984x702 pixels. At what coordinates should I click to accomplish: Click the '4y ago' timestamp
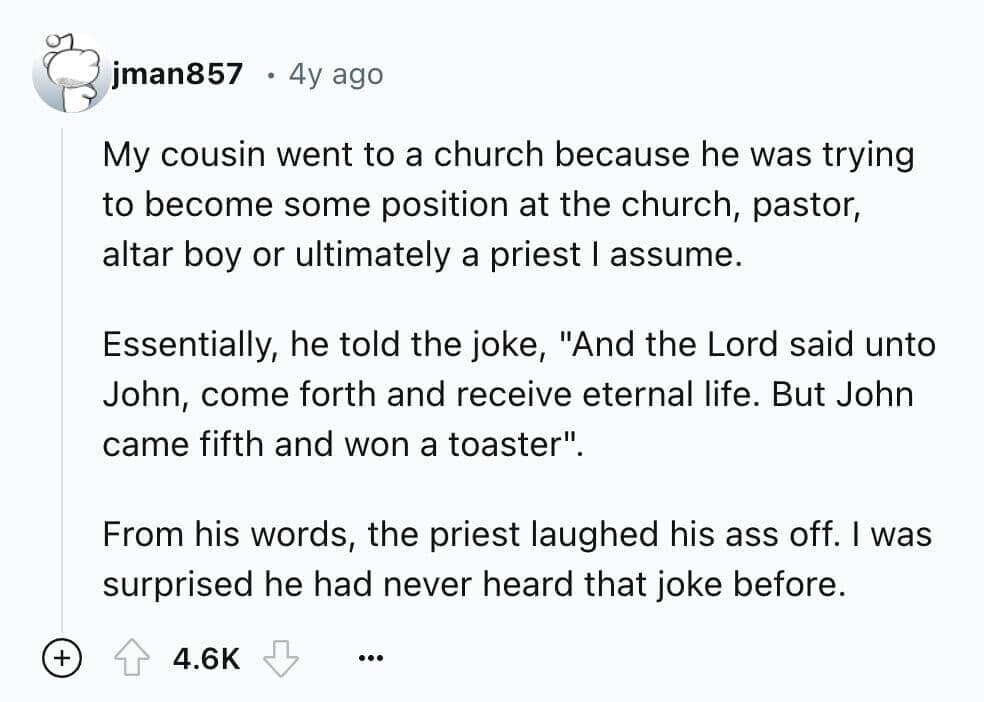(x=335, y=74)
